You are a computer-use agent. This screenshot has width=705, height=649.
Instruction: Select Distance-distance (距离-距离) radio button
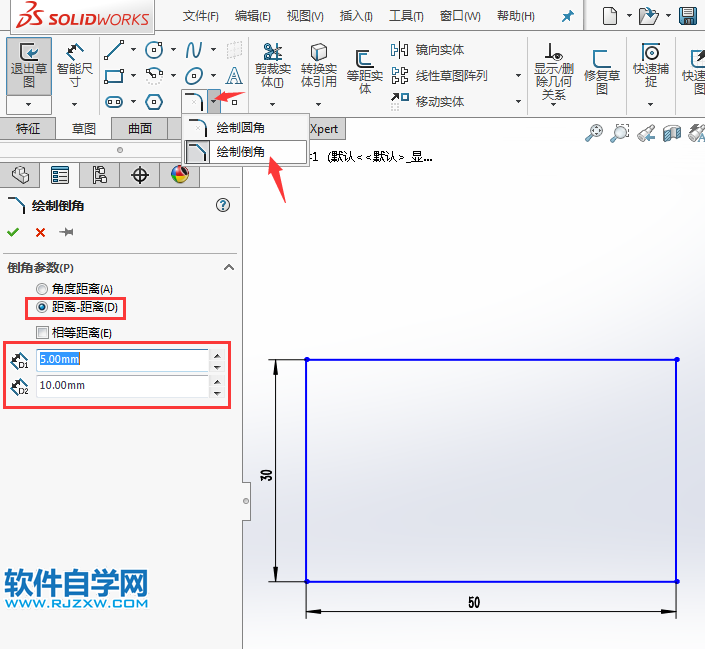pos(42,307)
